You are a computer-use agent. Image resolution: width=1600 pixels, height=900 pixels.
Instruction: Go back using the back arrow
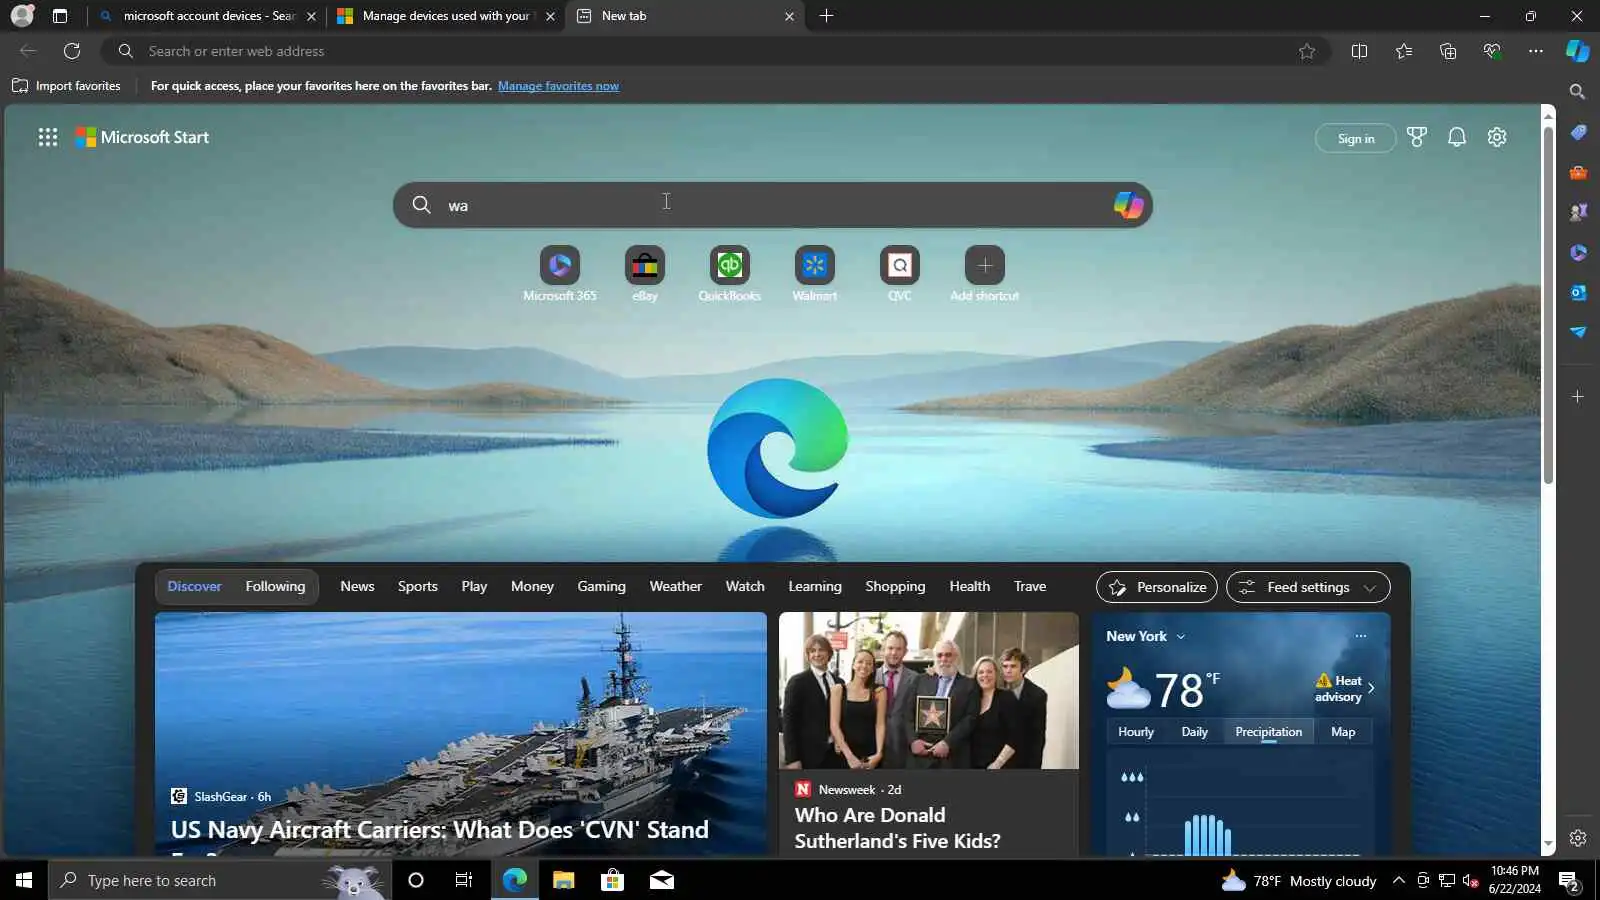pos(28,51)
